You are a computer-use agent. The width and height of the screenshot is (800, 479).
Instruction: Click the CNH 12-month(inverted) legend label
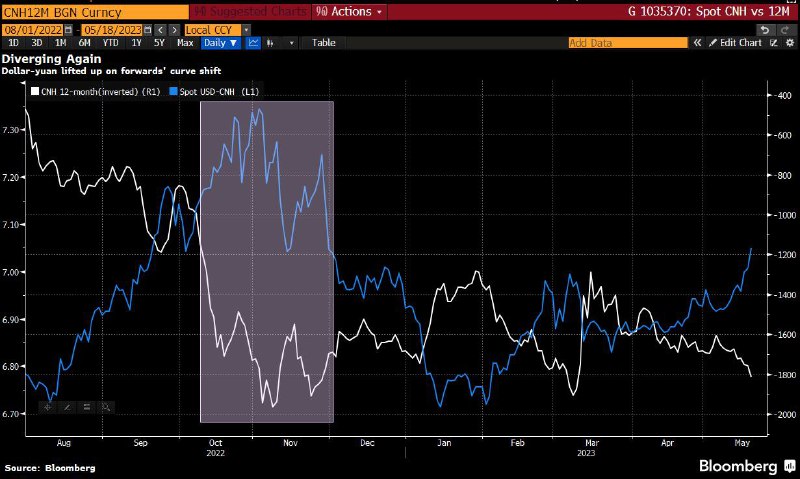click(x=101, y=92)
